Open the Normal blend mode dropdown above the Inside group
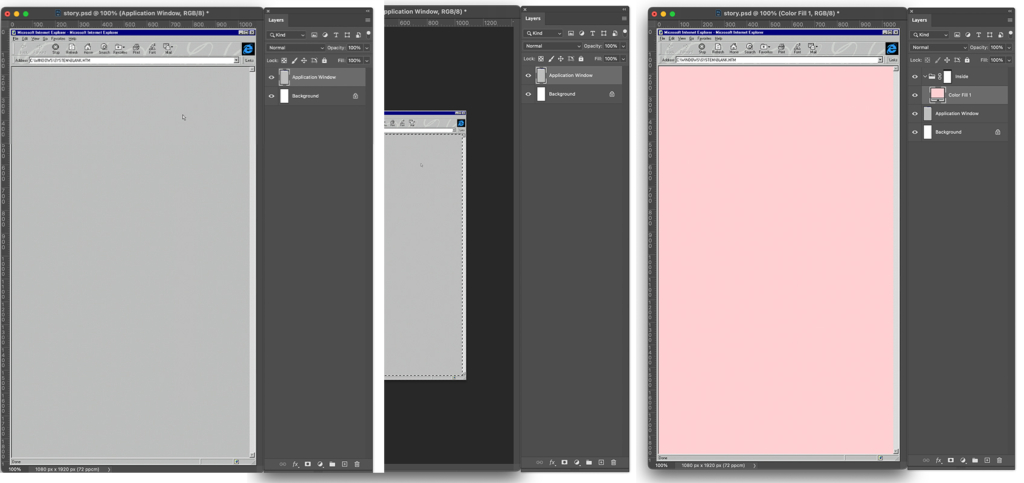Image resolution: width=1024 pixels, height=483 pixels. click(x=940, y=48)
